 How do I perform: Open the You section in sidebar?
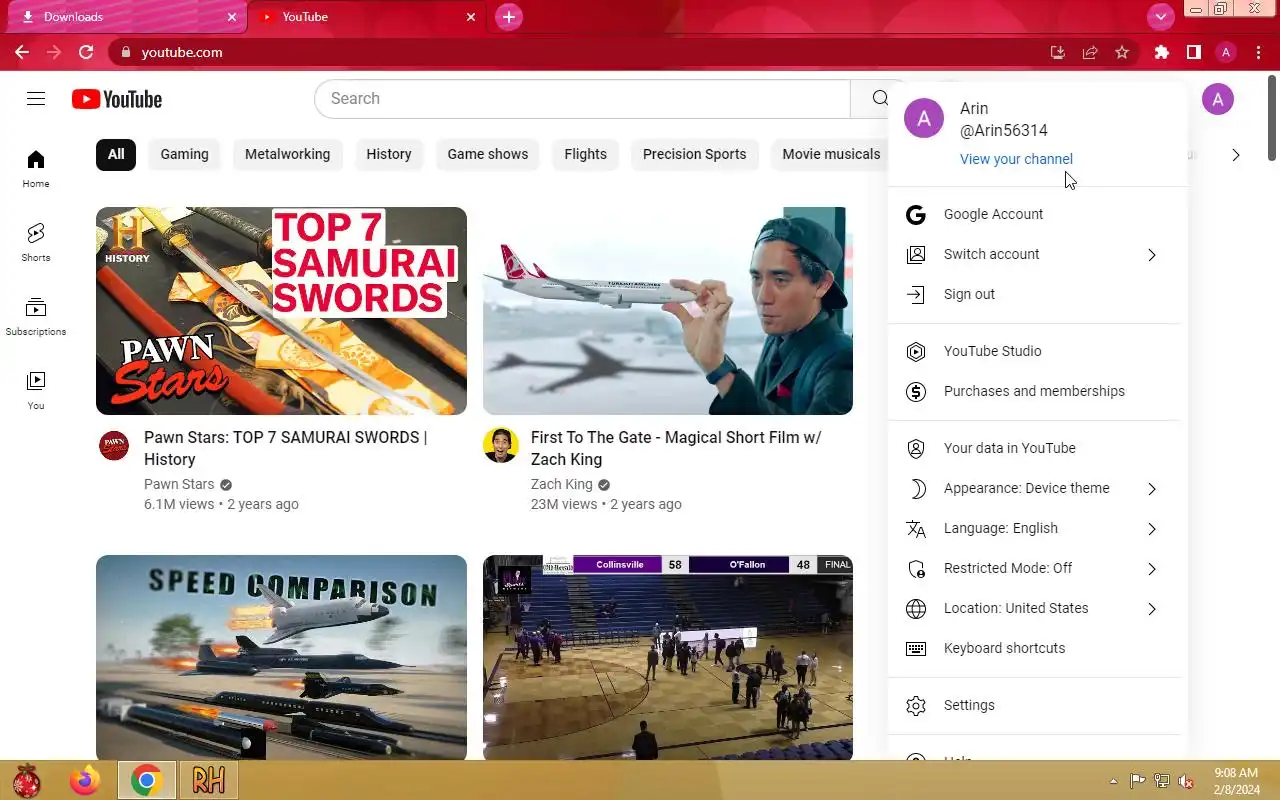pos(36,391)
